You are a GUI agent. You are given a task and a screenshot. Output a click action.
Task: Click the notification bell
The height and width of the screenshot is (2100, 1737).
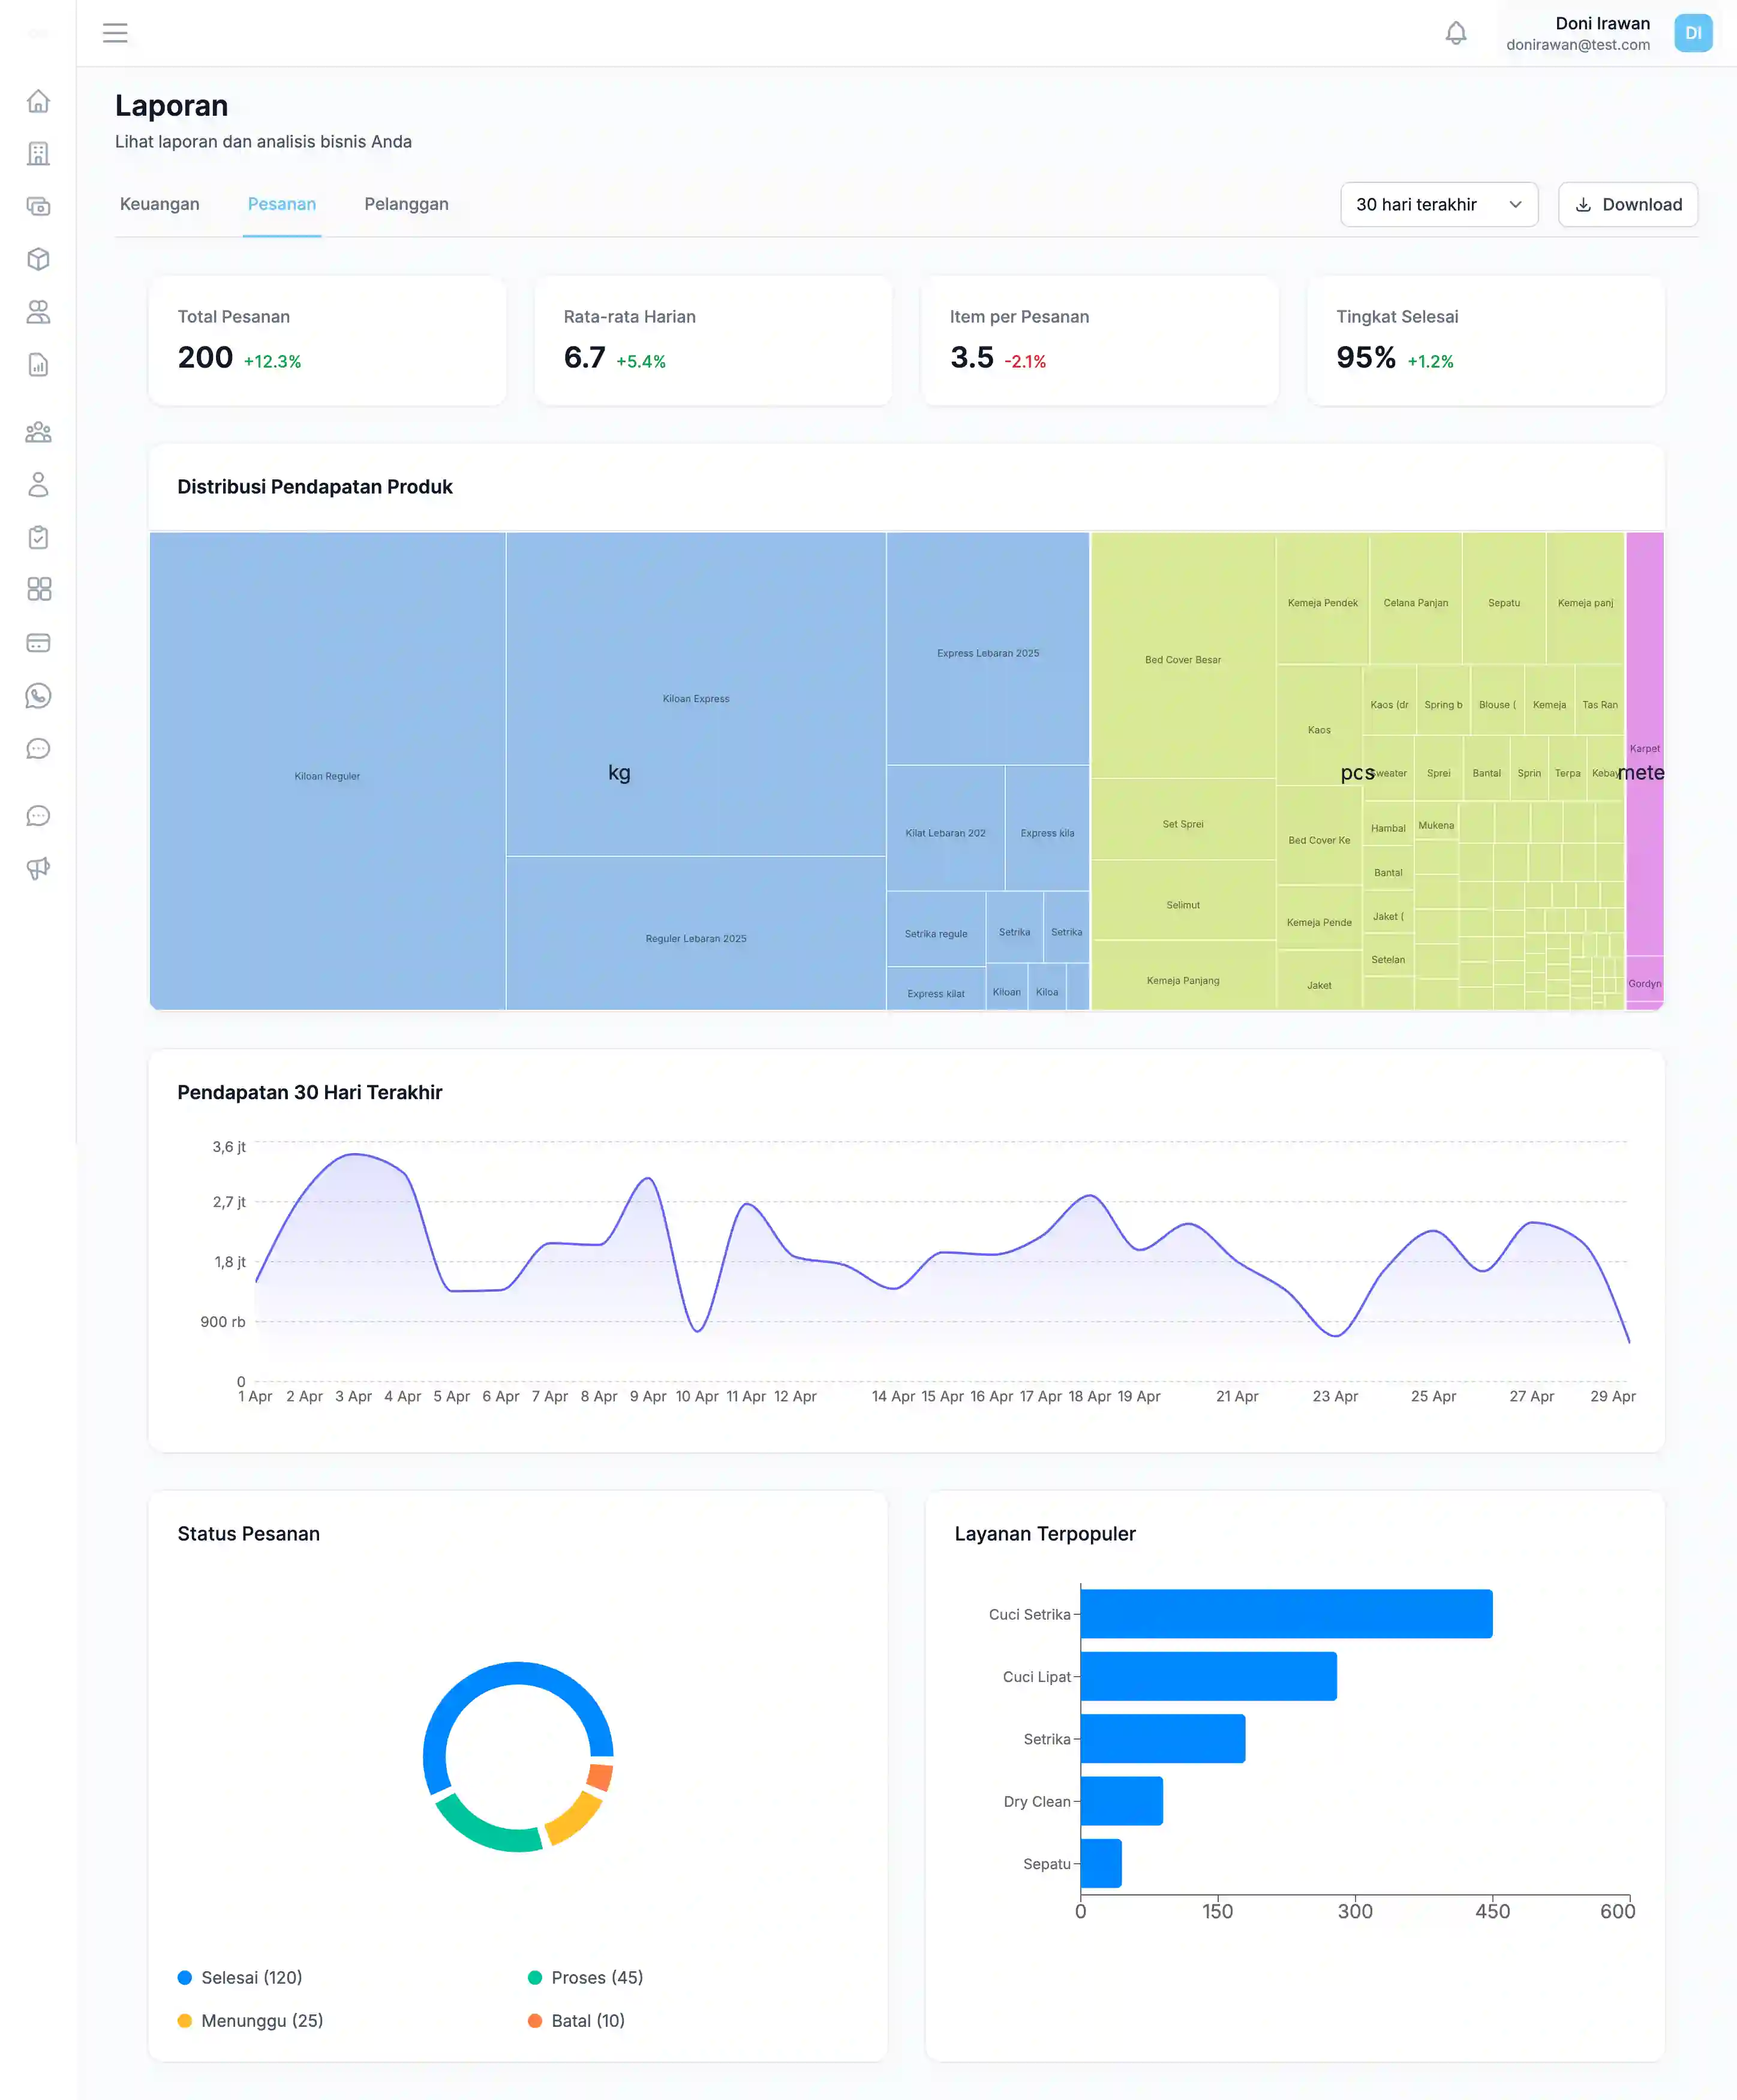click(1457, 33)
